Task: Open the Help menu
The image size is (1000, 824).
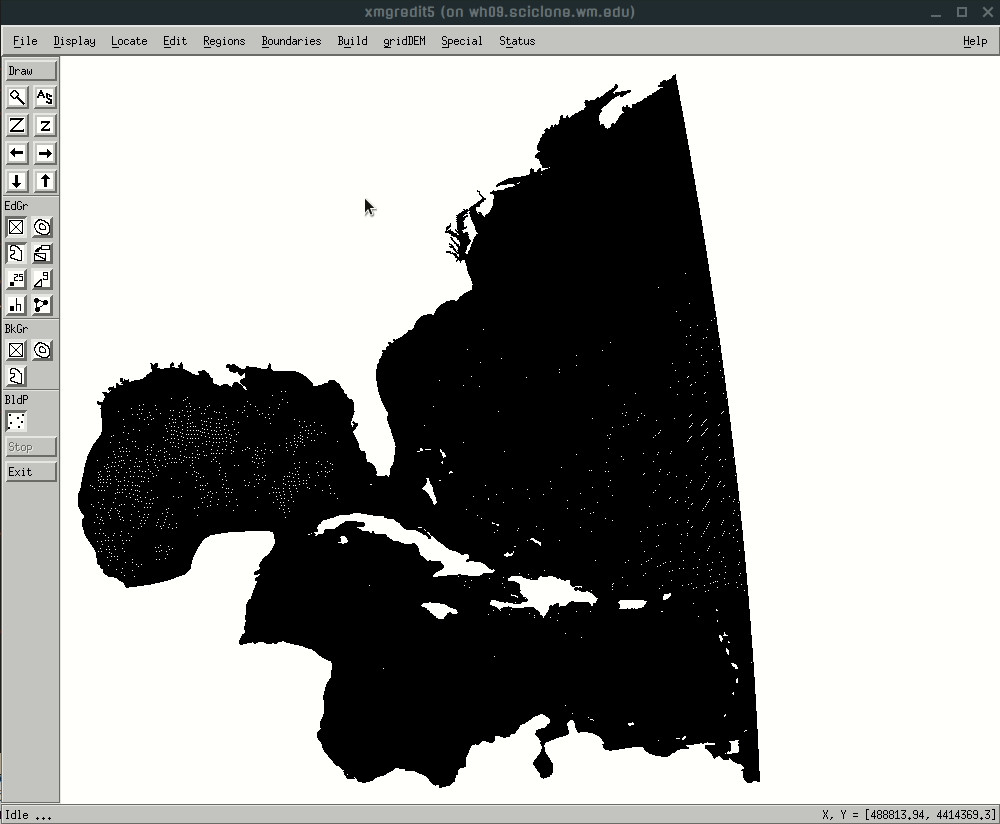Action: [974, 41]
